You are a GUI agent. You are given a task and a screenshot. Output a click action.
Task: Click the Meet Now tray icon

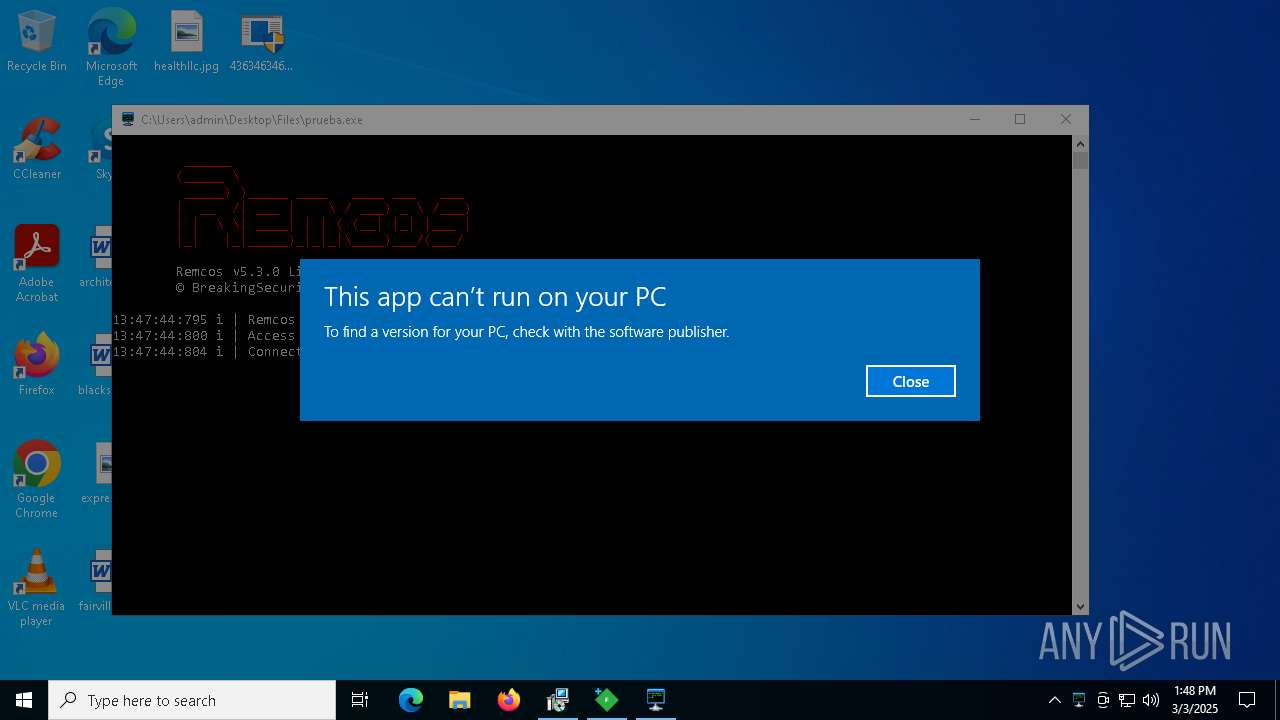1103,700
